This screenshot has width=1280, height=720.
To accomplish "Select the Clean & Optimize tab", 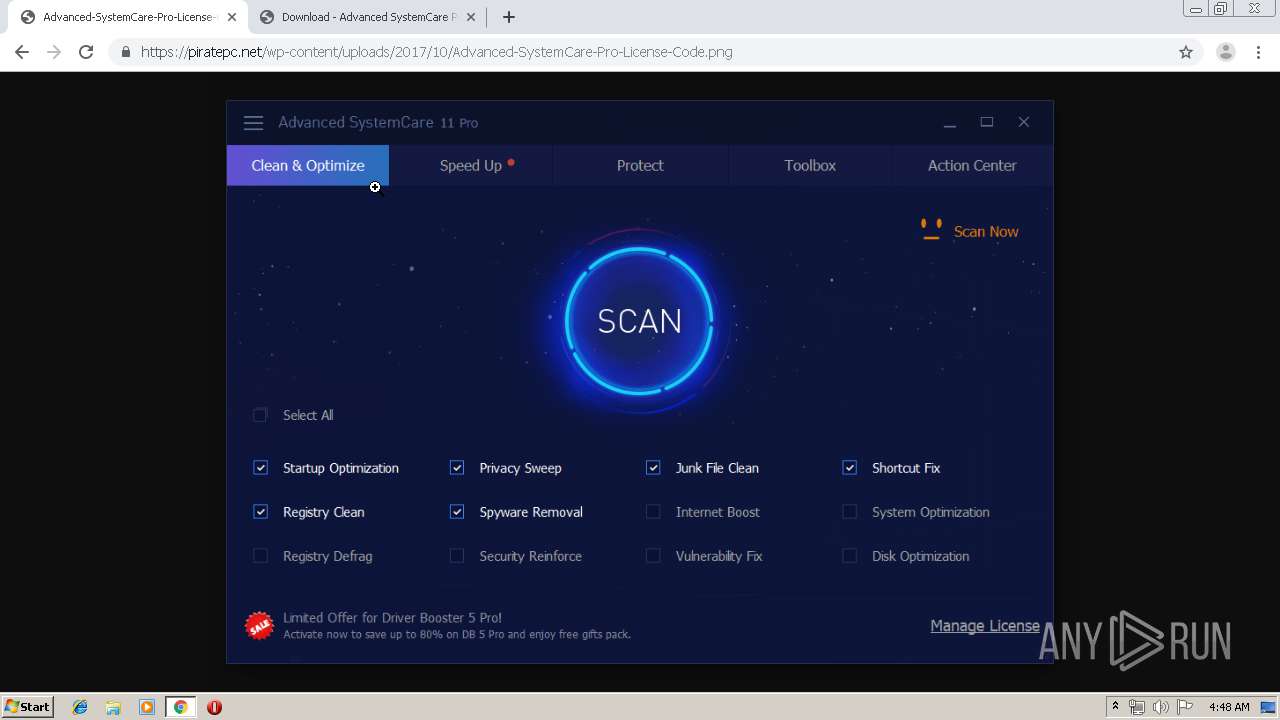I will click(x=308, y=165).
